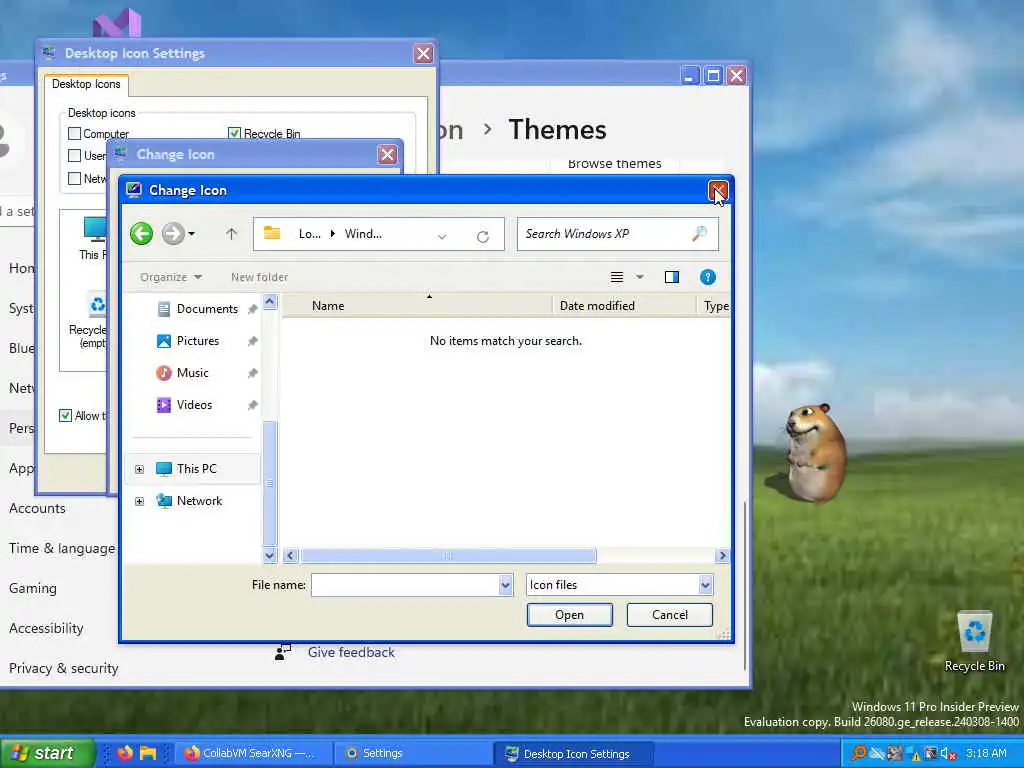Viewport: 1024px width, 768px height.
Task: Click the pin icon next to Videos
Action: pos(252,405)
